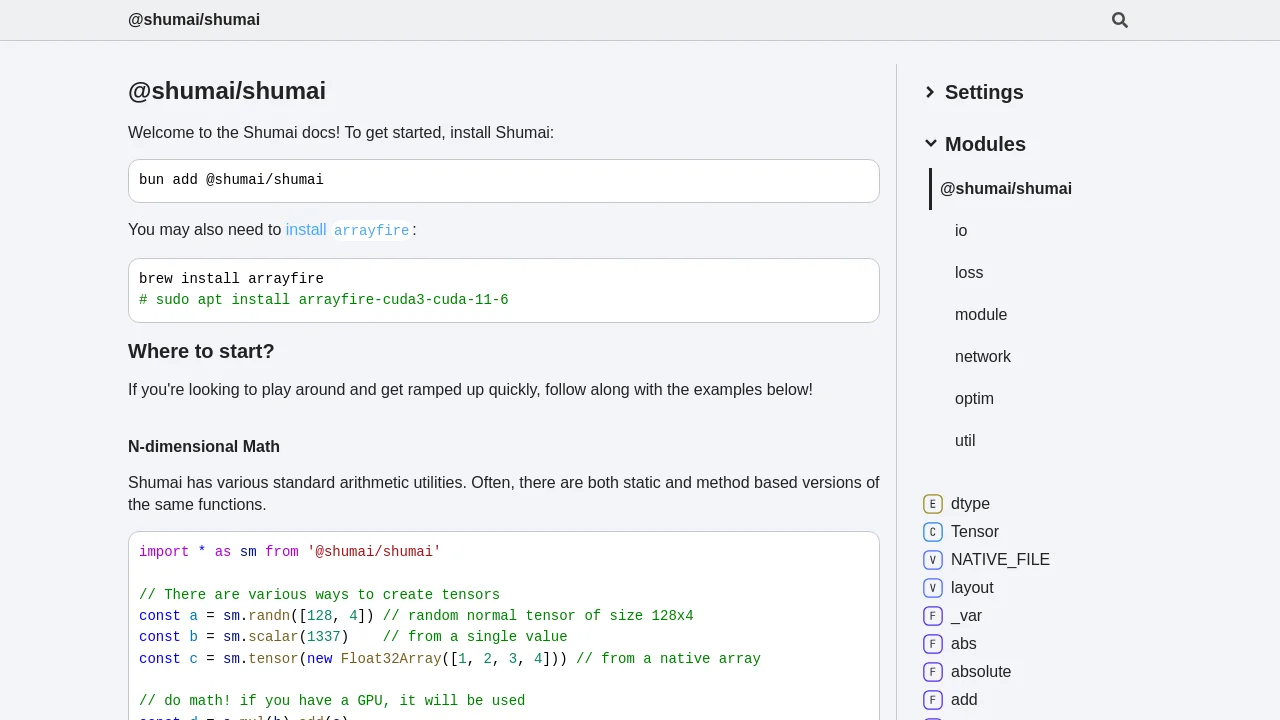1280x720 pixels.
Task: Open the _var function link
Action: click(966, 616)
